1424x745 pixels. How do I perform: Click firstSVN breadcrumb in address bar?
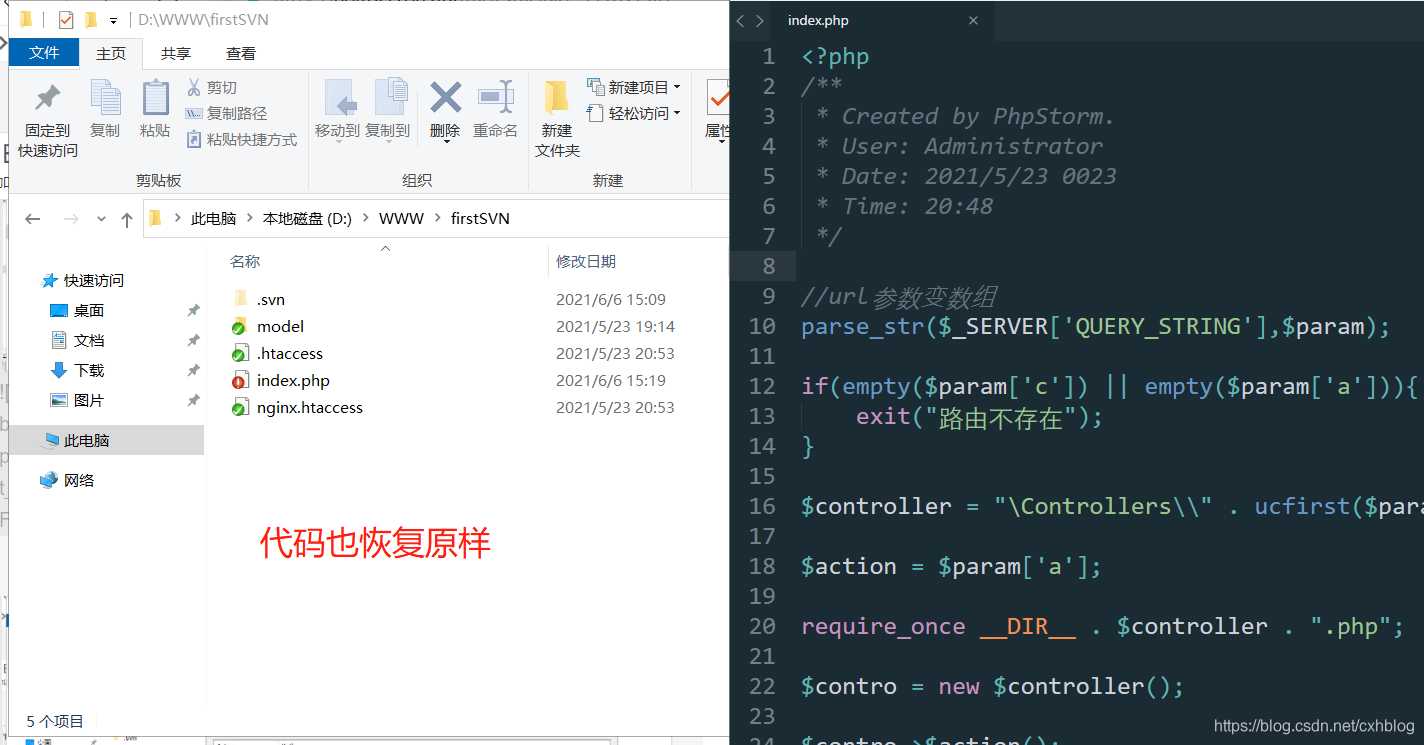(x=480, y=219)
